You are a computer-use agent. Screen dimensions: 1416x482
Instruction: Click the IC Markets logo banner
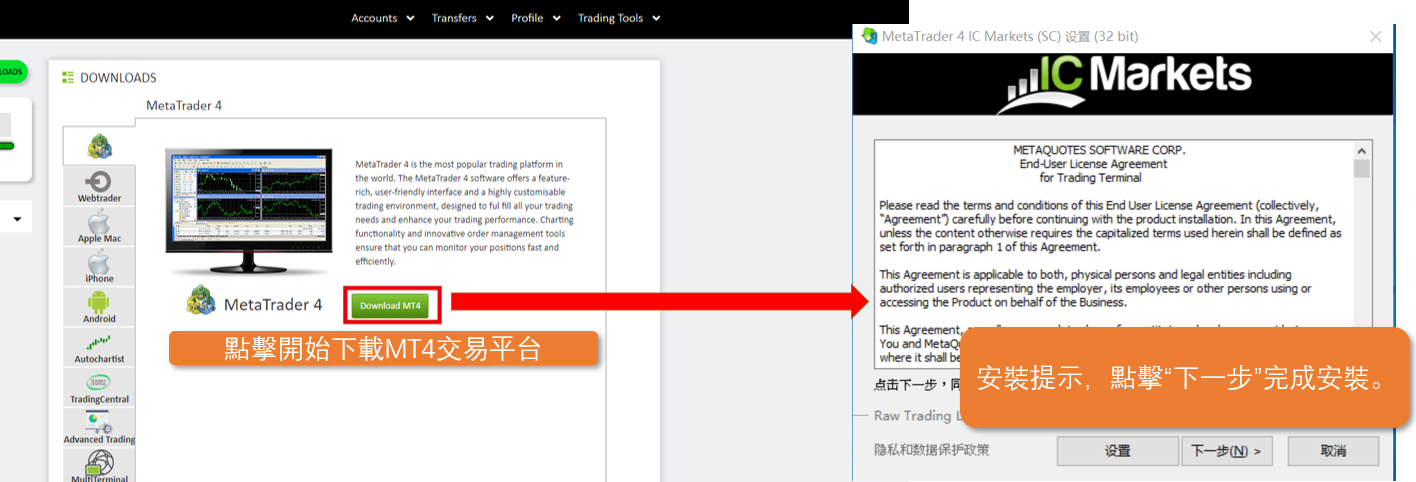click(x=1122, y=84)
